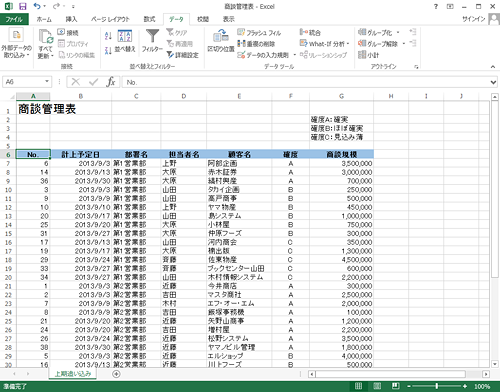Switch to Page Break Preview in status bar

[x=396, y=386]
